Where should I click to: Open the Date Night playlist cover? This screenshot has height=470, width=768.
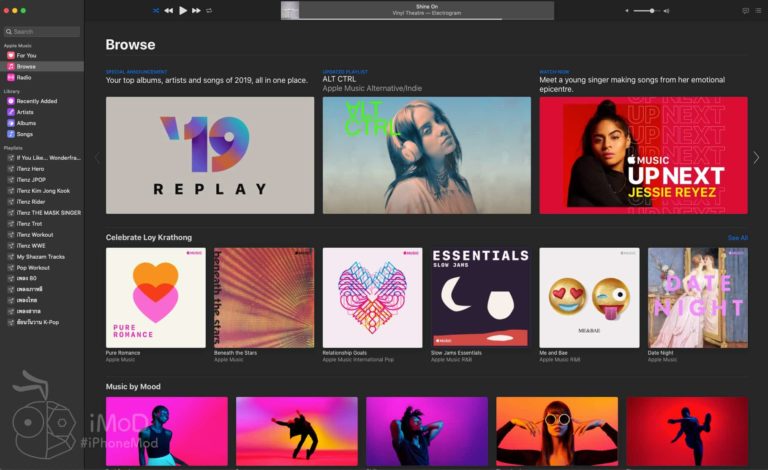pyautogui.click(x=698, y=298)
